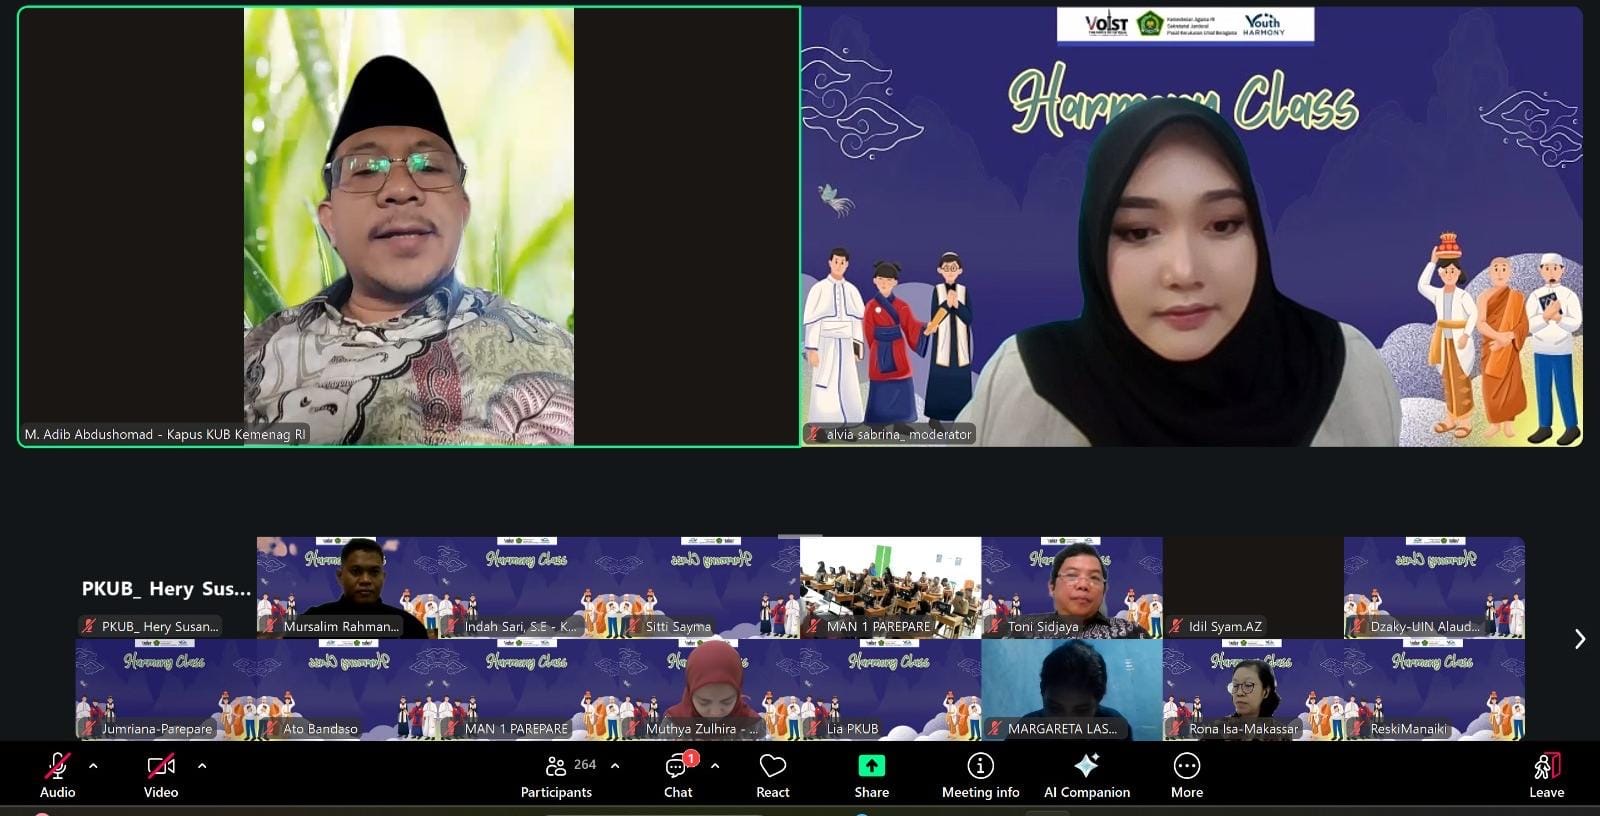
Task: Expand the arrow beside participants count 264
Action: (615, 766)
